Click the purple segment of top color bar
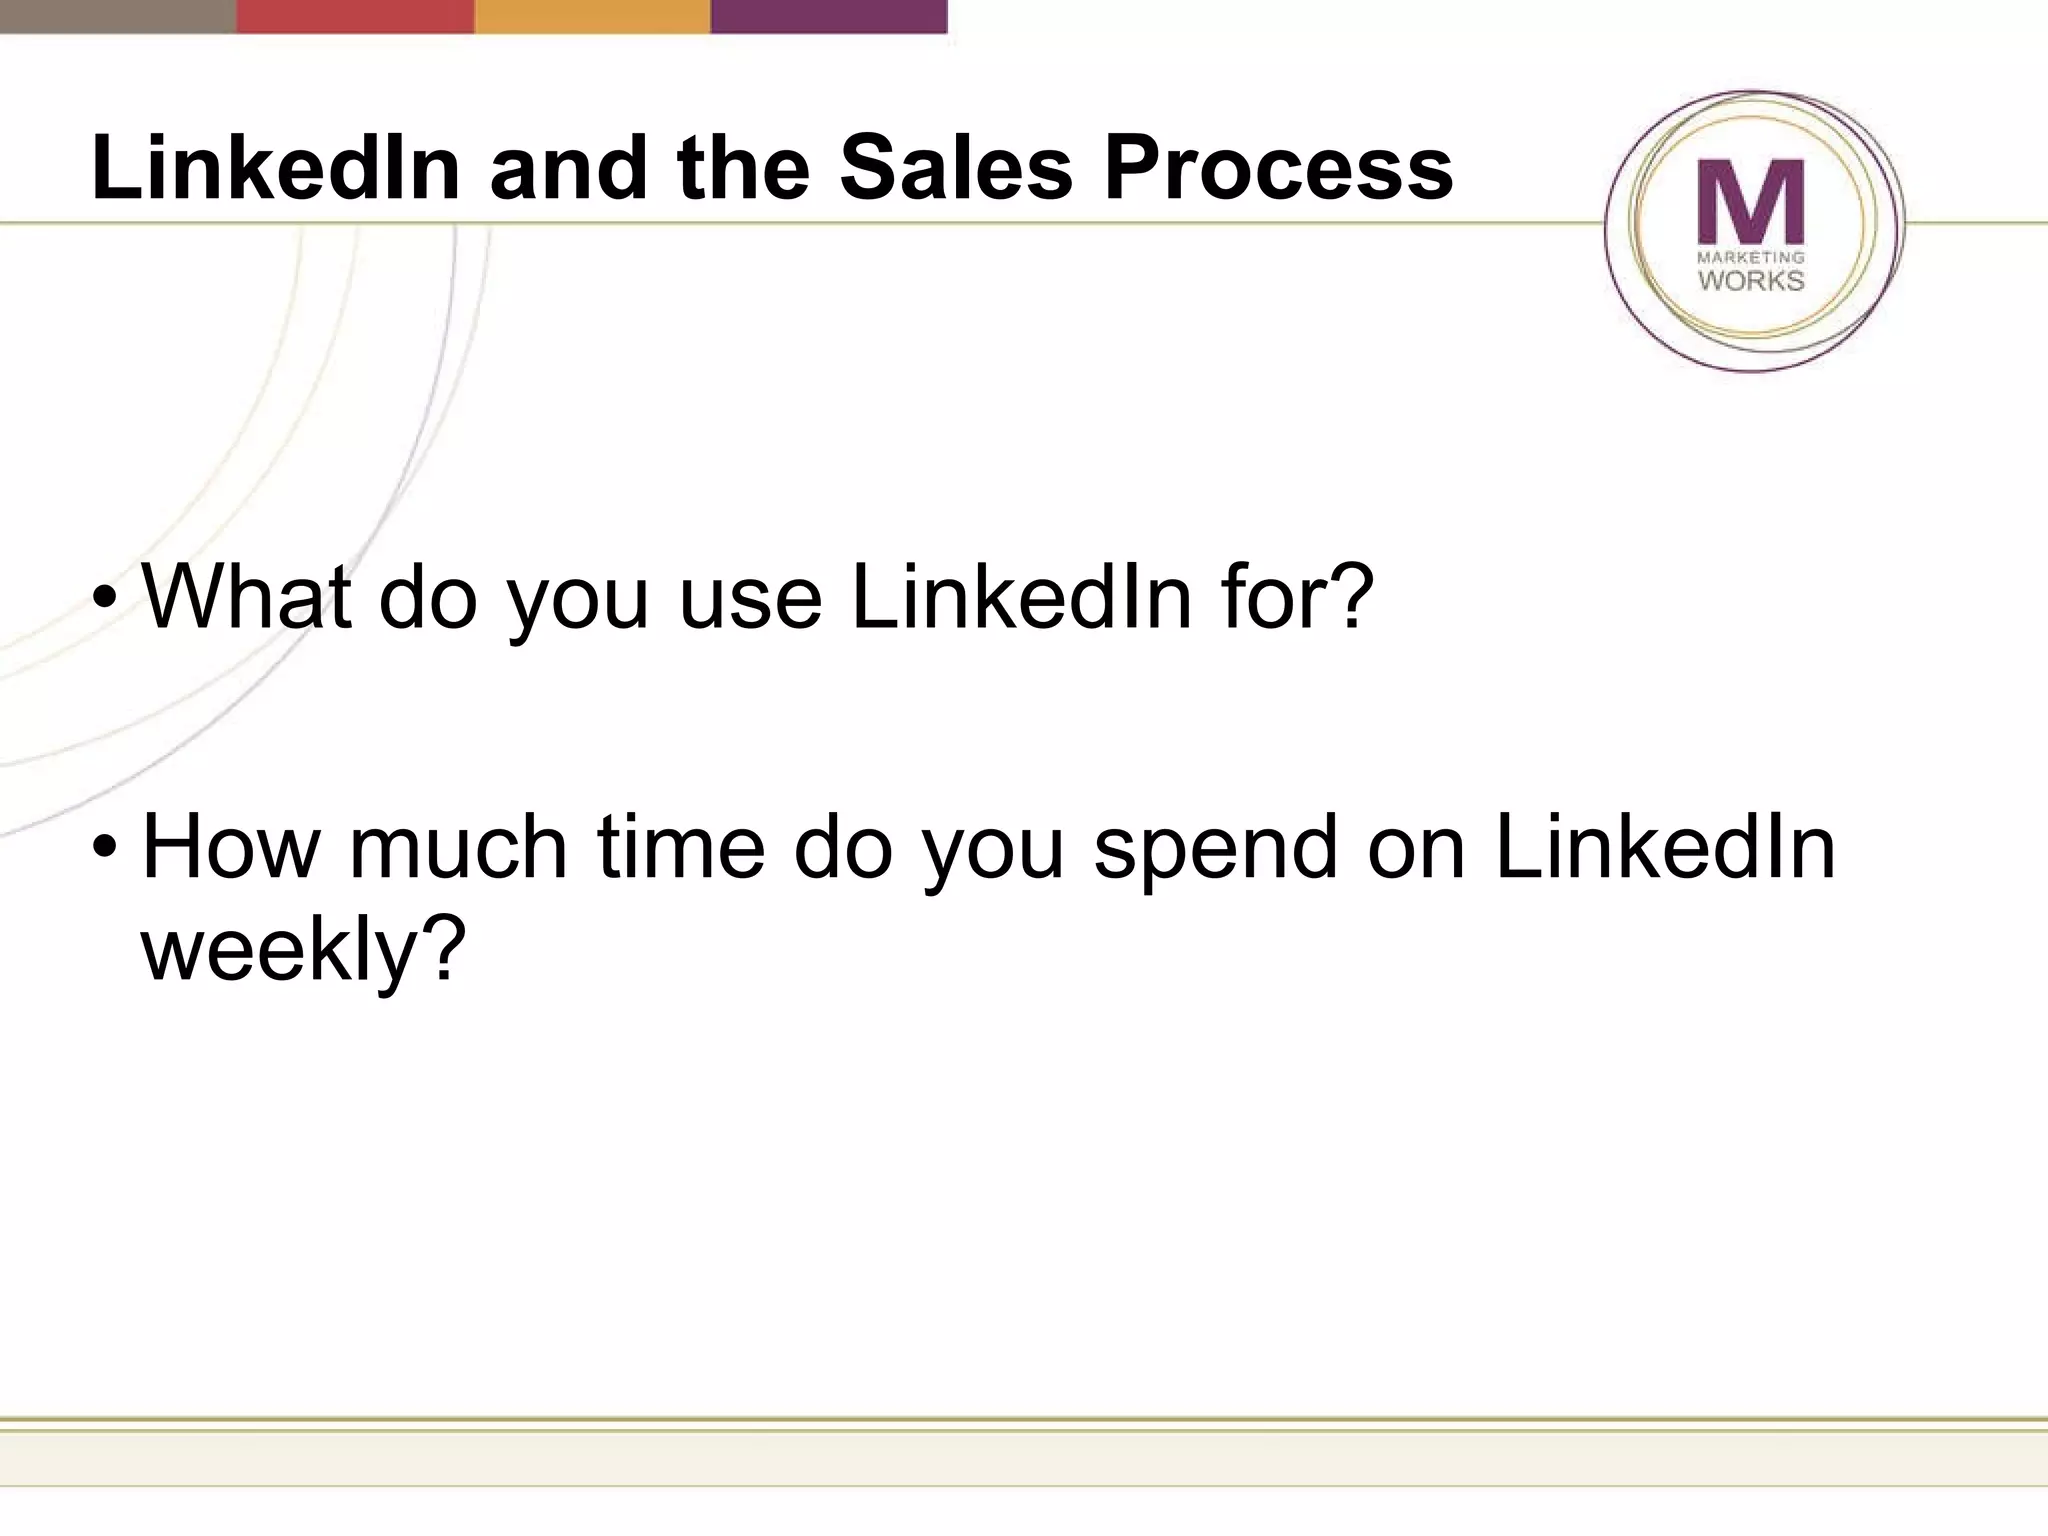The image size is (2048, 1536). click(x=829, y=16)
